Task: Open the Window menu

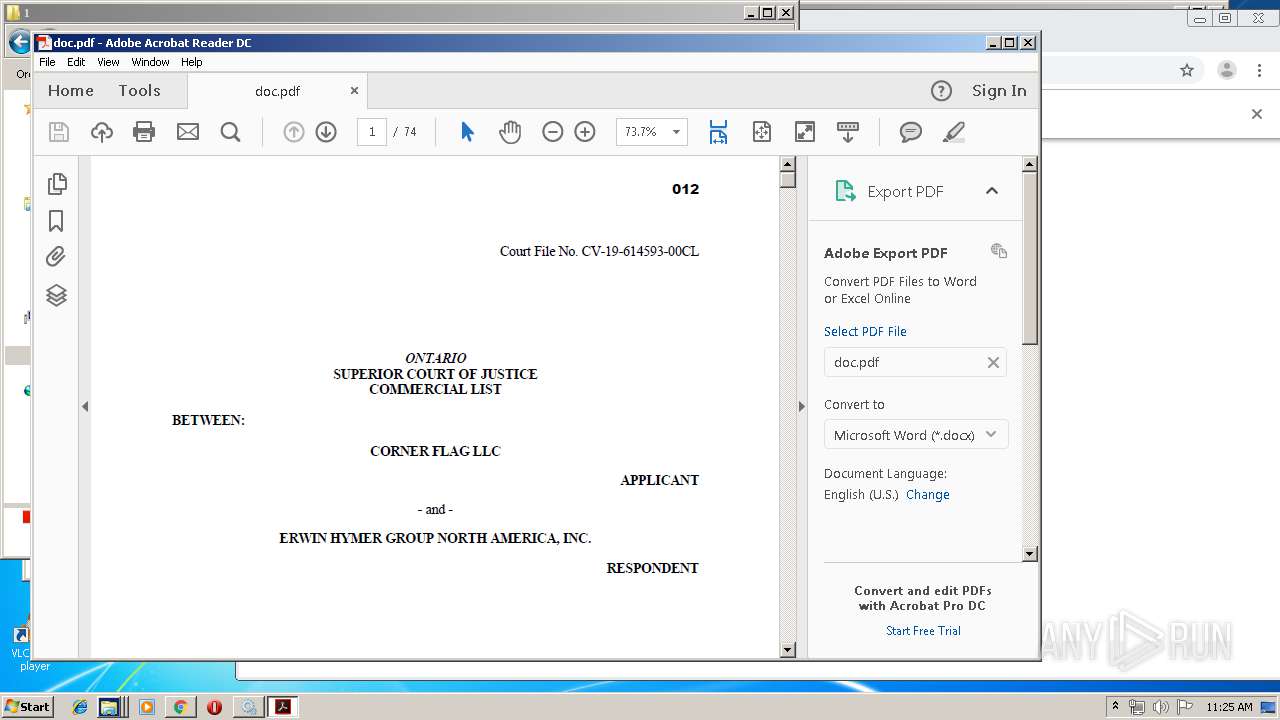Action: tap(150, 62)
